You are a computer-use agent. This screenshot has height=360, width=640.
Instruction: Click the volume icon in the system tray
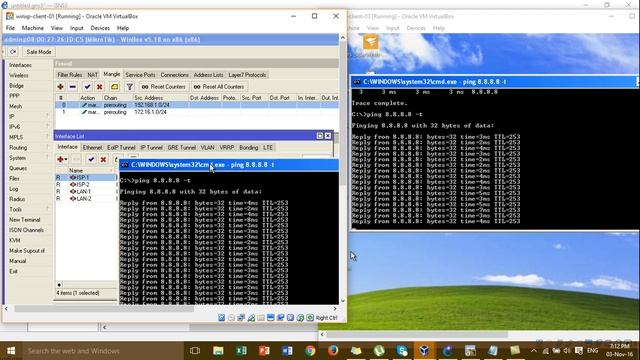(567, 351)
